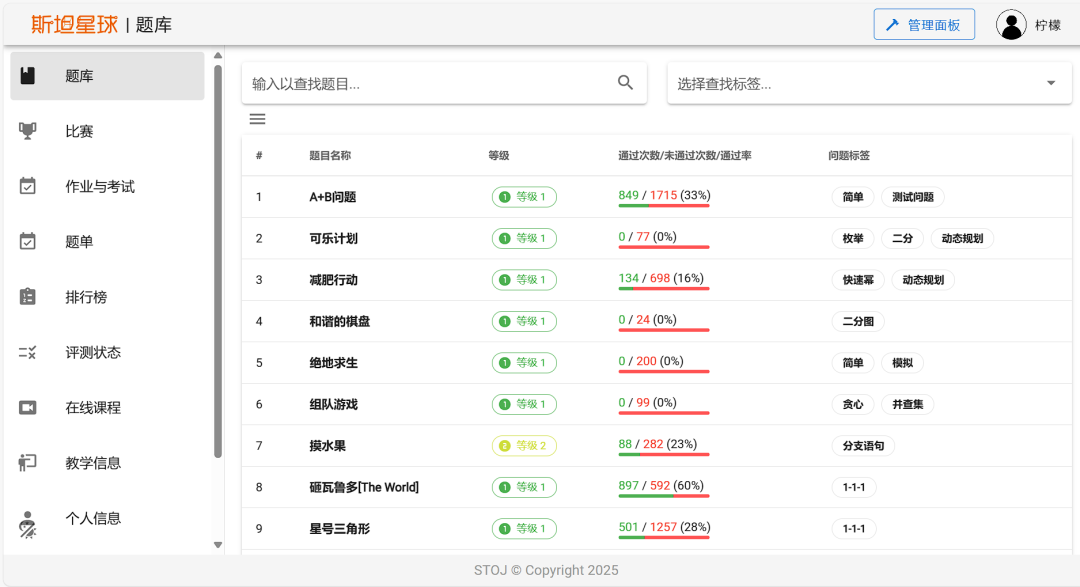The image size is (1080, 587).
Task: Click the 题单 calendar icon
Action: (28, 241)
